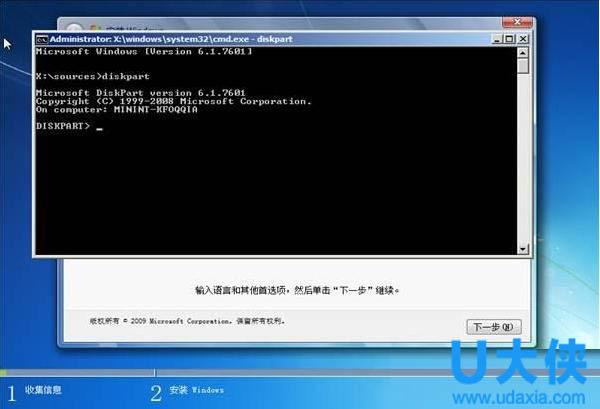600x409 pixels.
Task: Click step 1 收集信息 label
Action: 43,390
